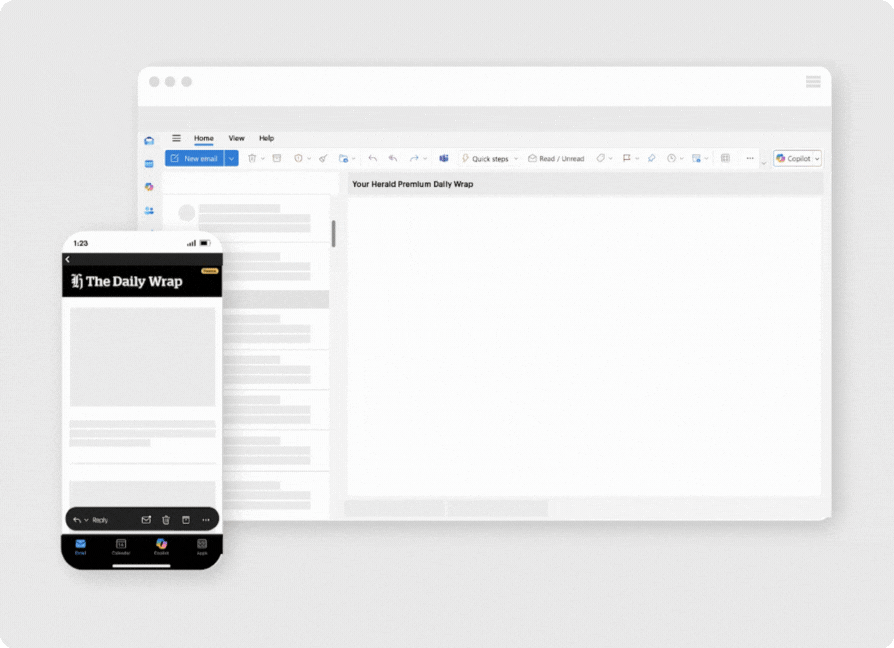Tap the back arrow on phone
Viewport: 894px width, 648px height.
click(x=68, y=259)
